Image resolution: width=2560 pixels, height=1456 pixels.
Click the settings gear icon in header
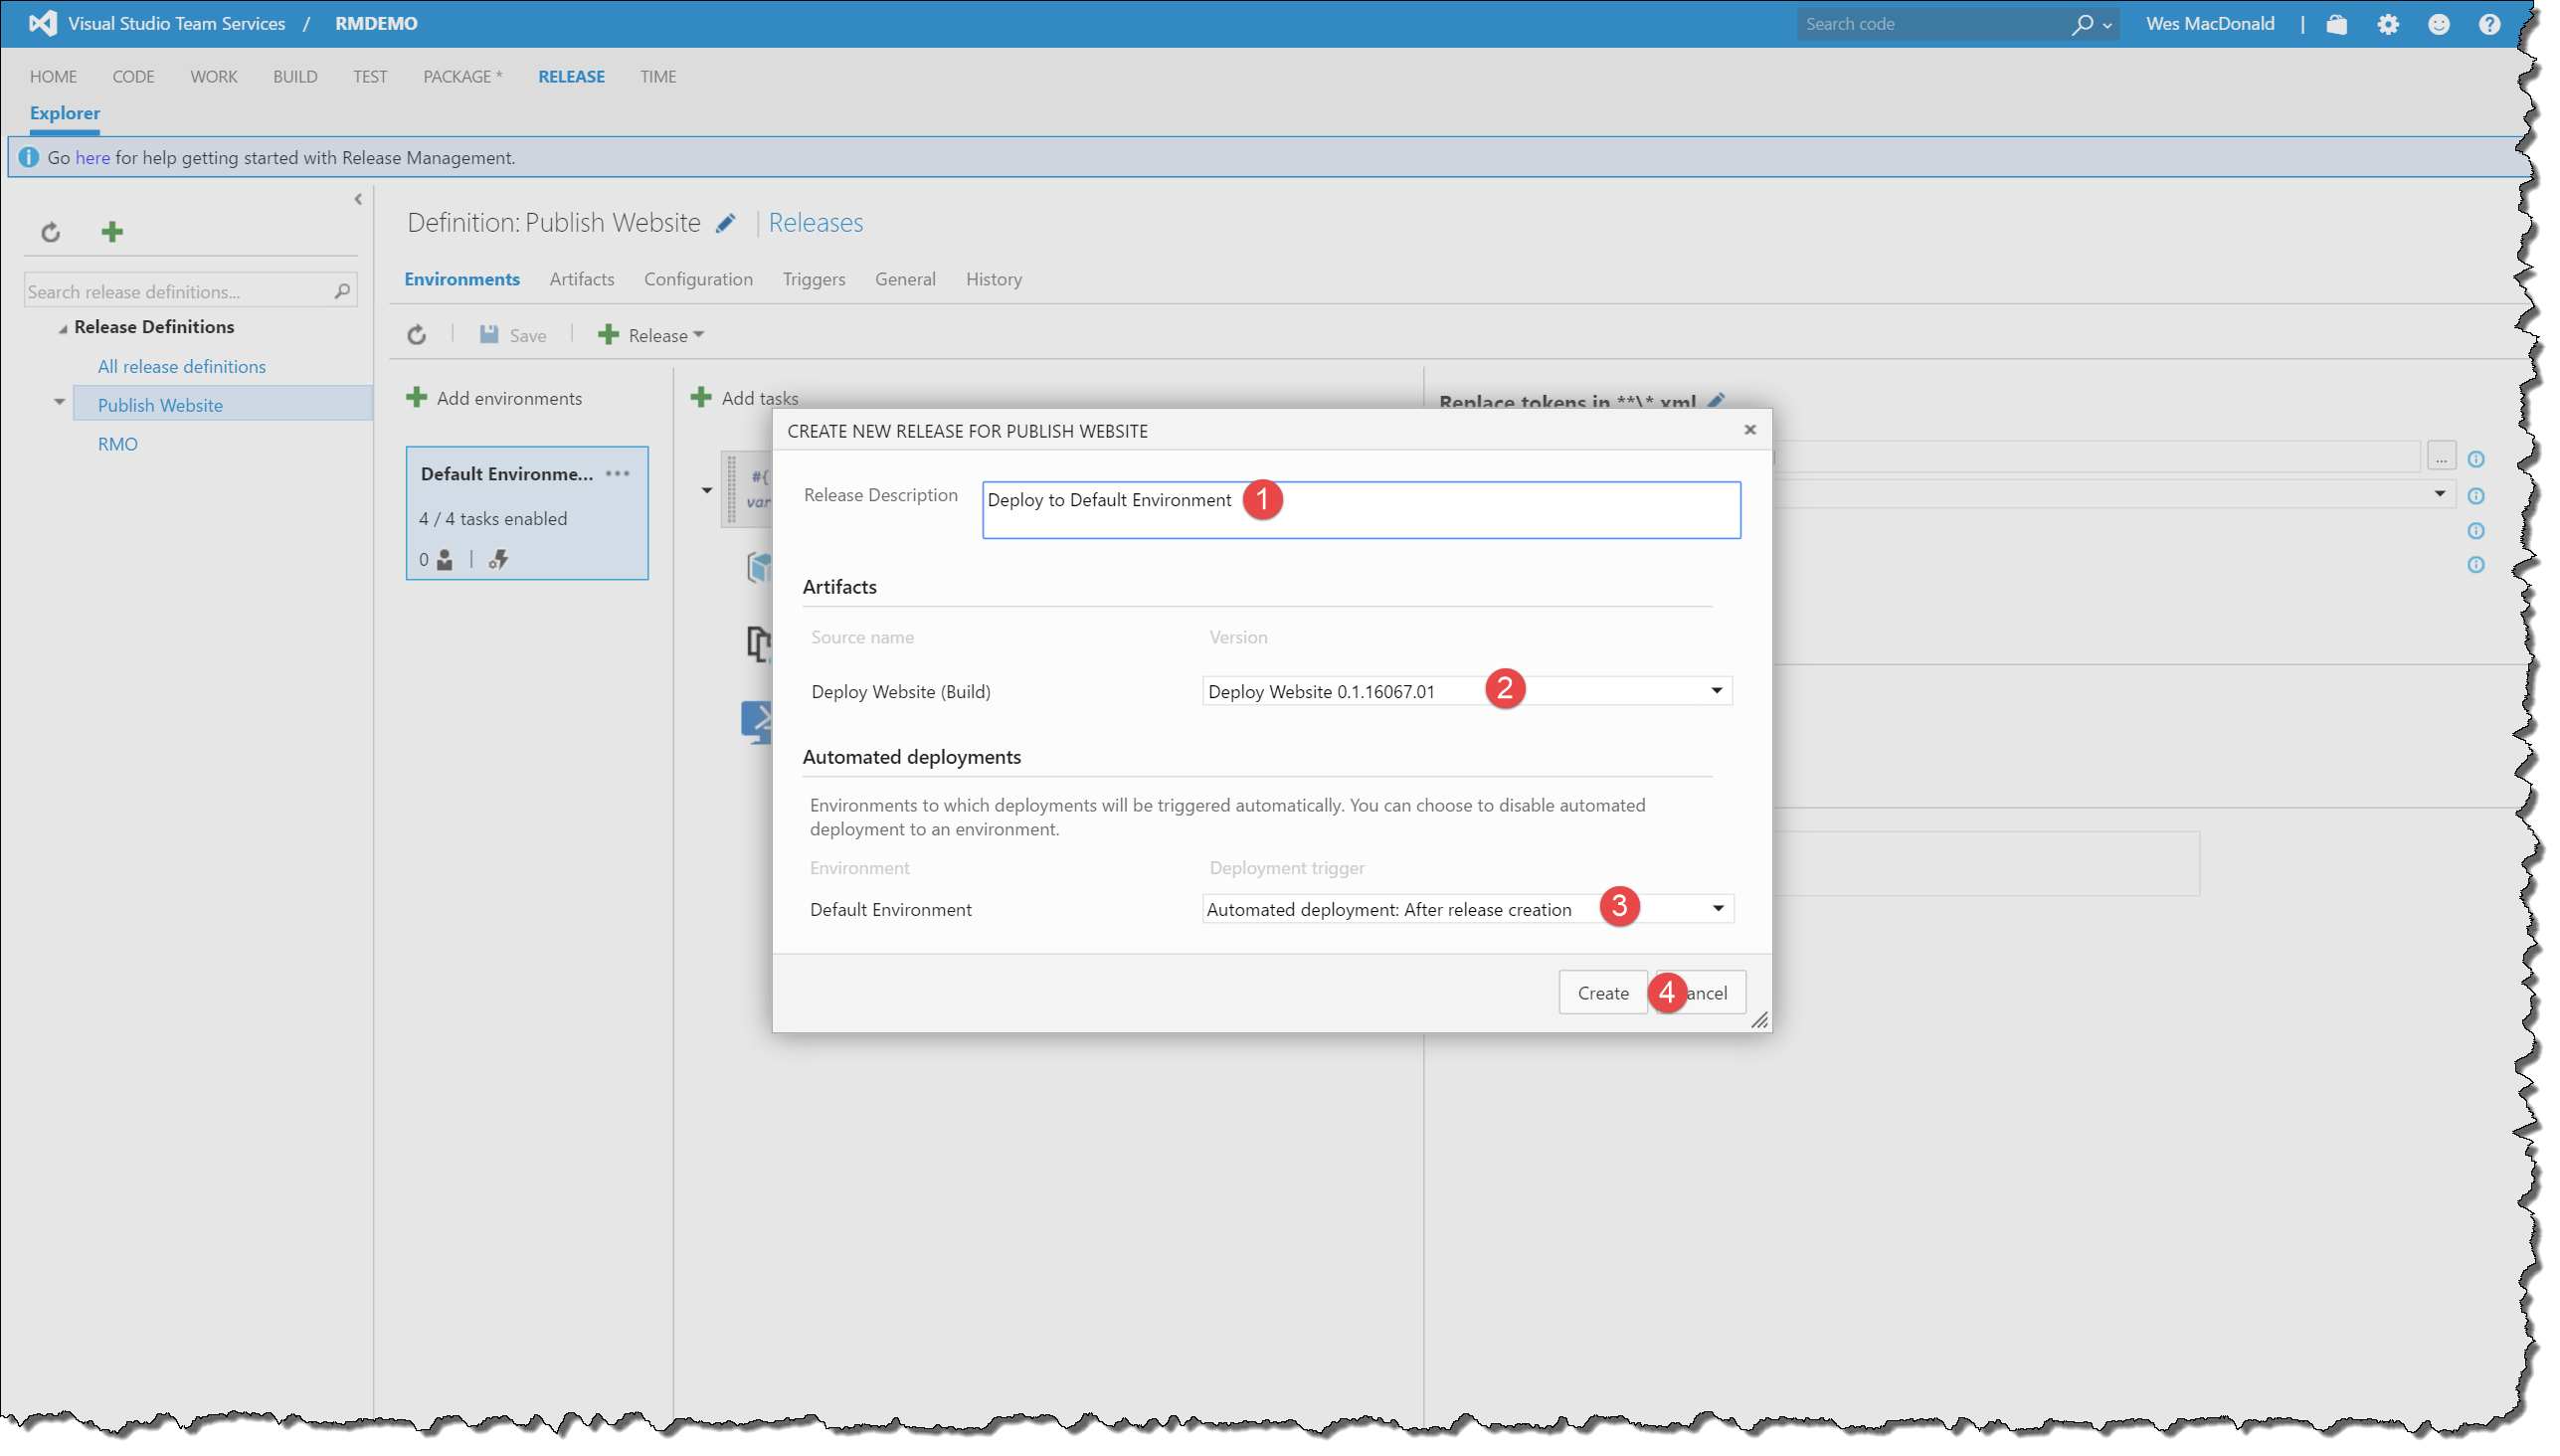pos(2387,24)
